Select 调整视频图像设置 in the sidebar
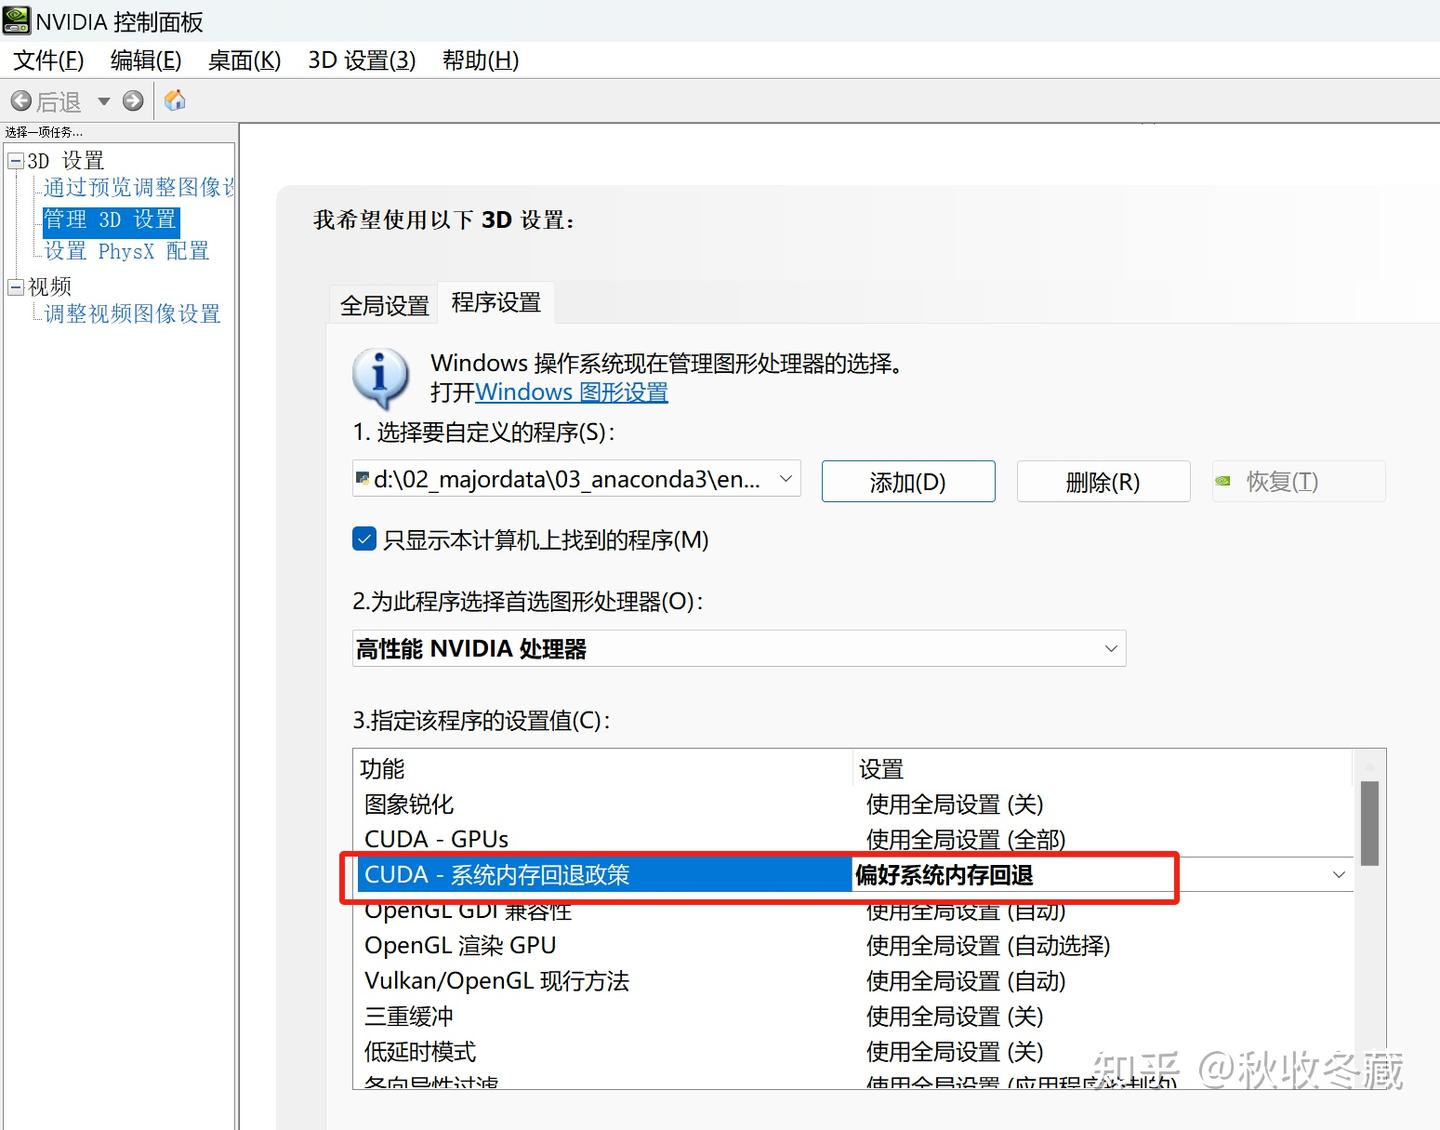Image resolution: width=1440 pixels, height=1130 pixels. pos(131,313)
